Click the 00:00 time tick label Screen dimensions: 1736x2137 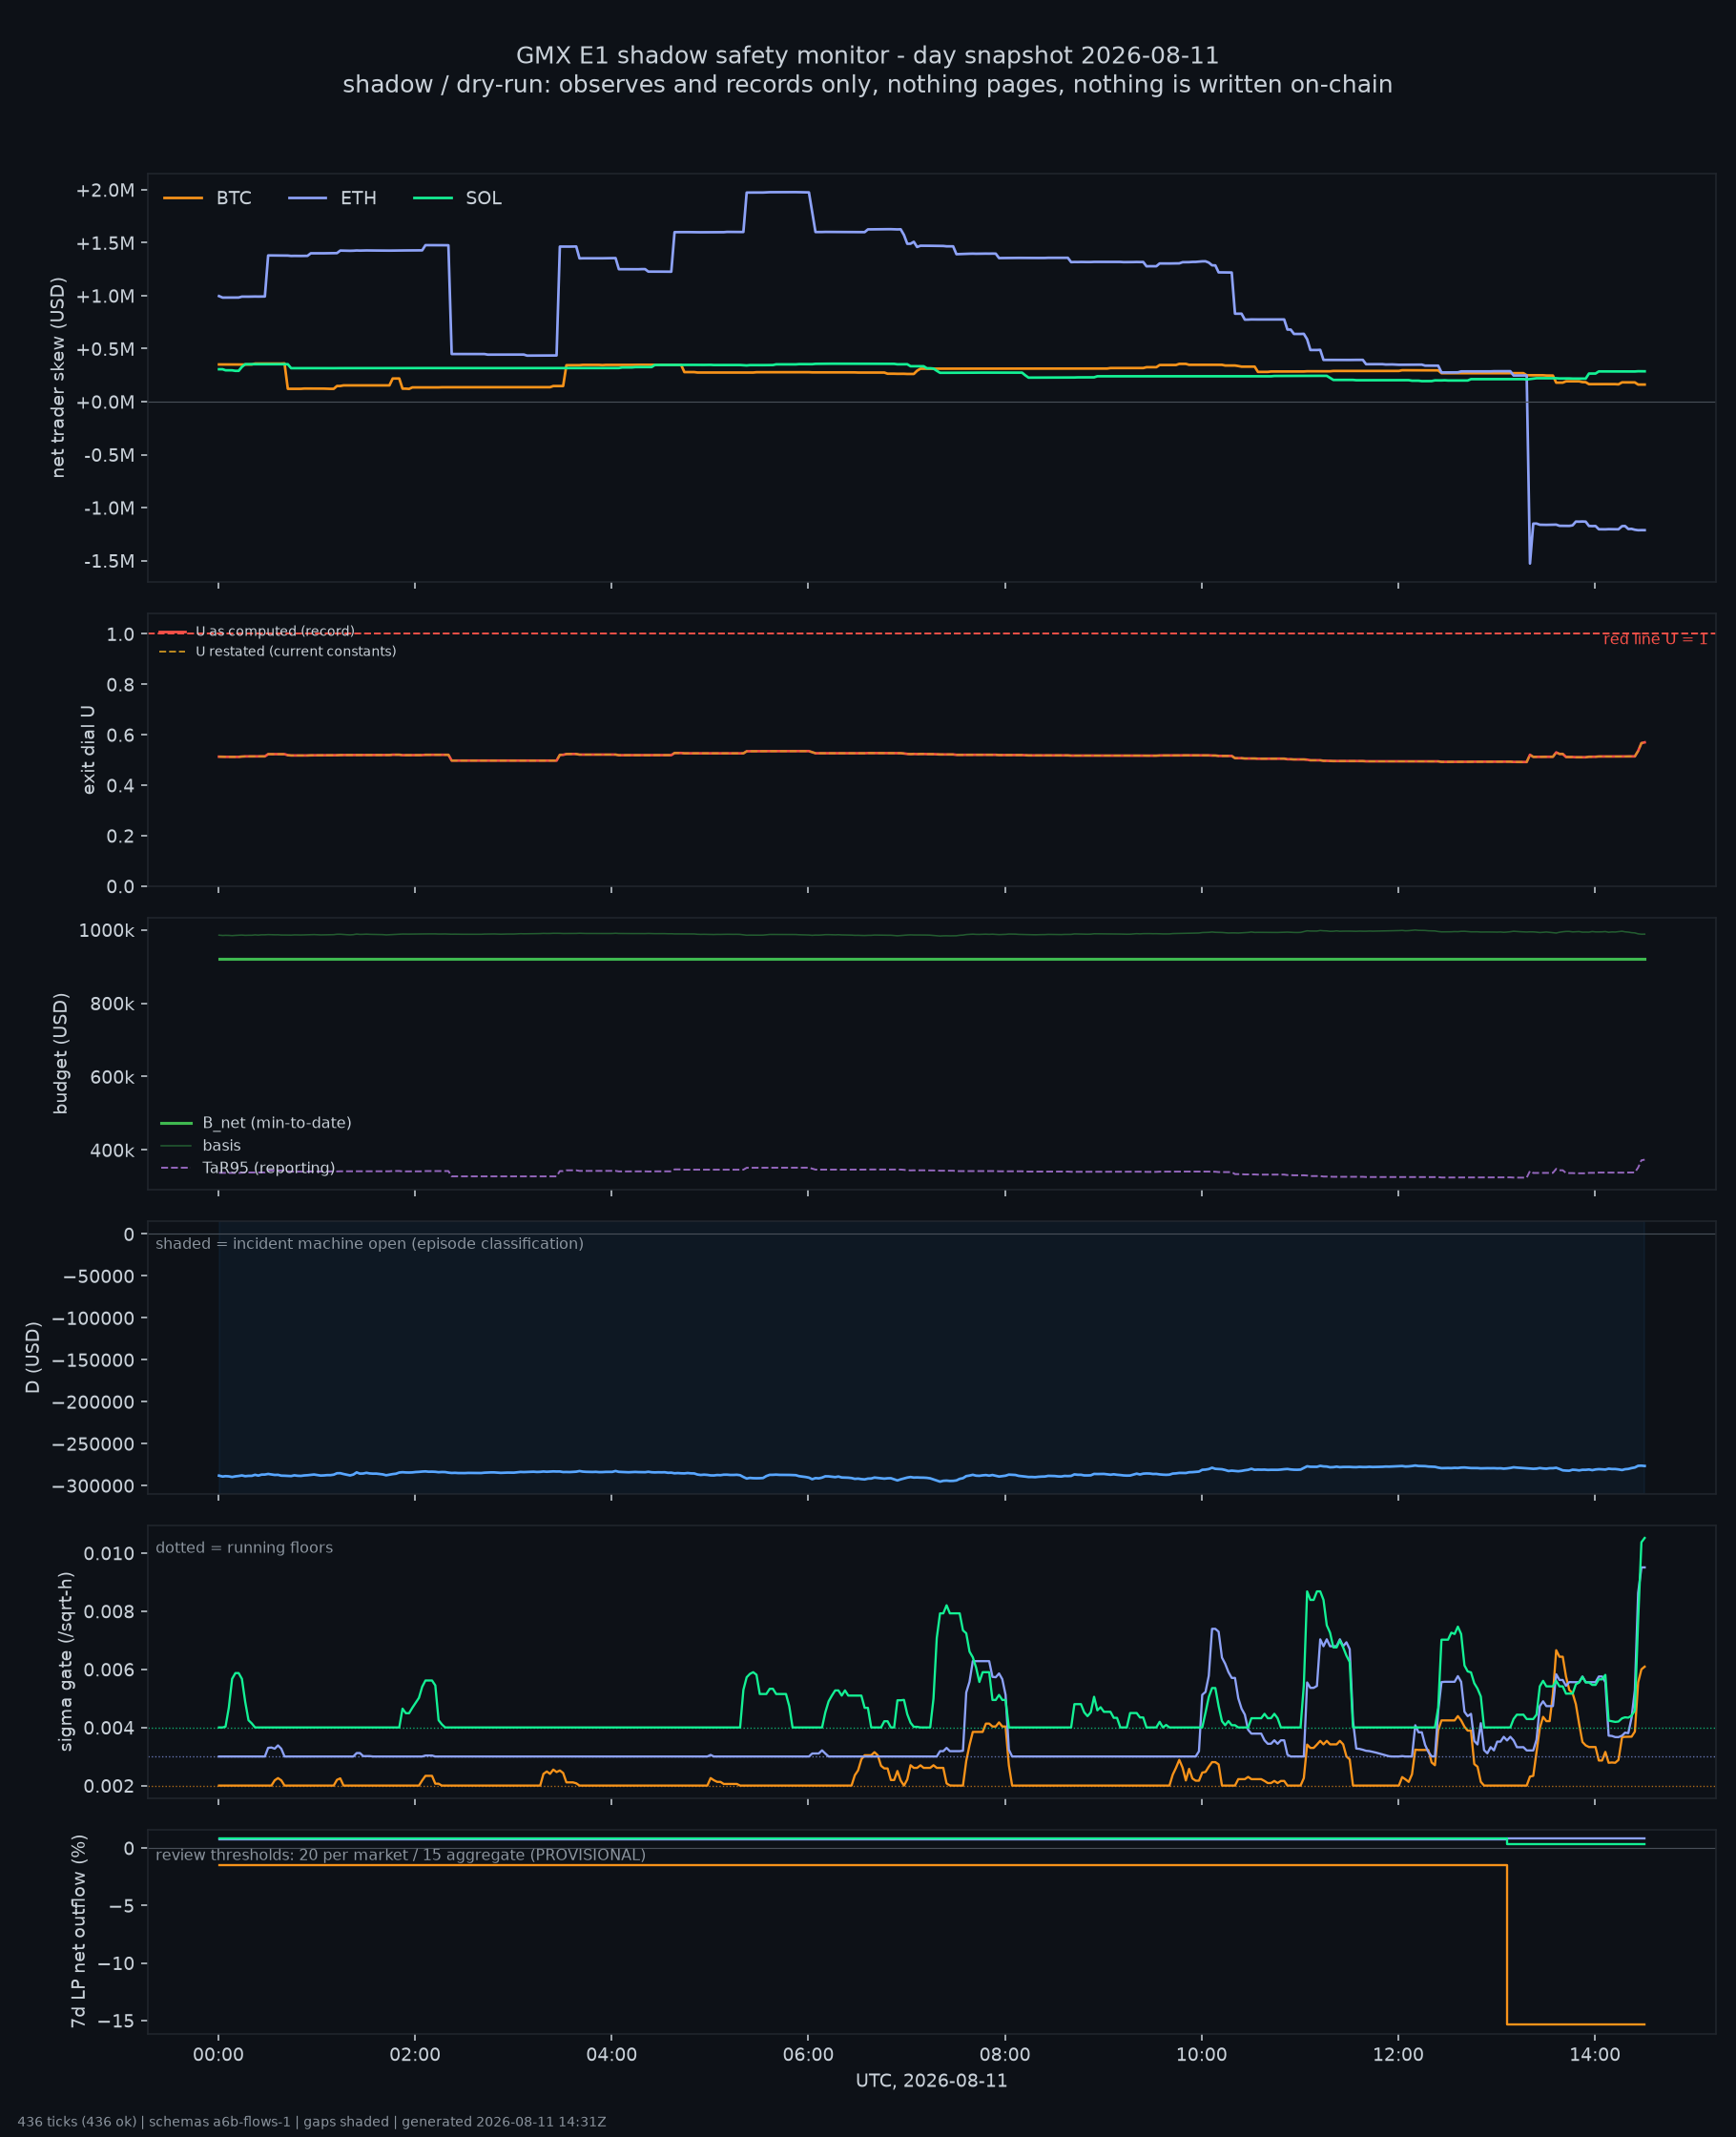click(218, 2054)
